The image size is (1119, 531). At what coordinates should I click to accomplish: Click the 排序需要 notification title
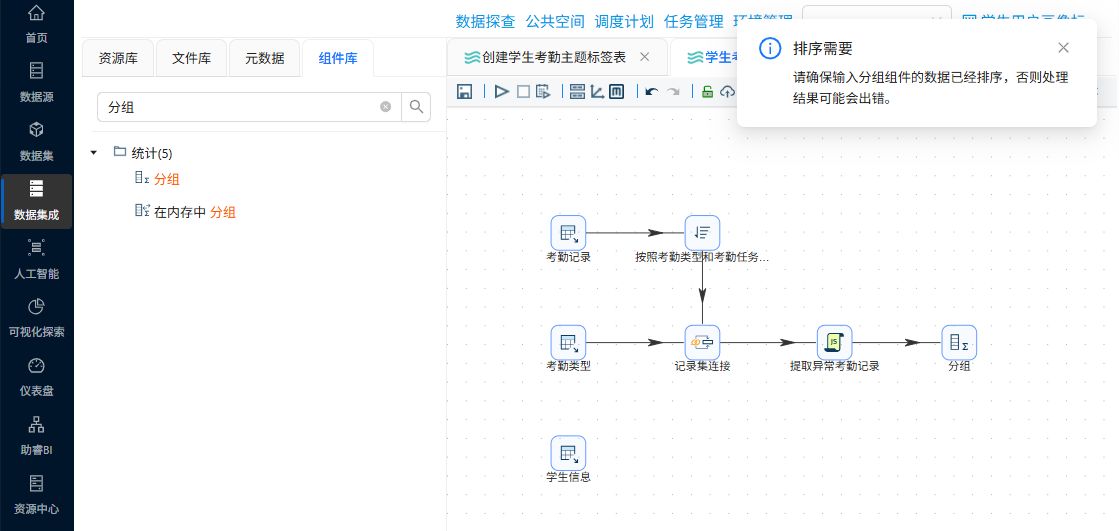(823, 49)
